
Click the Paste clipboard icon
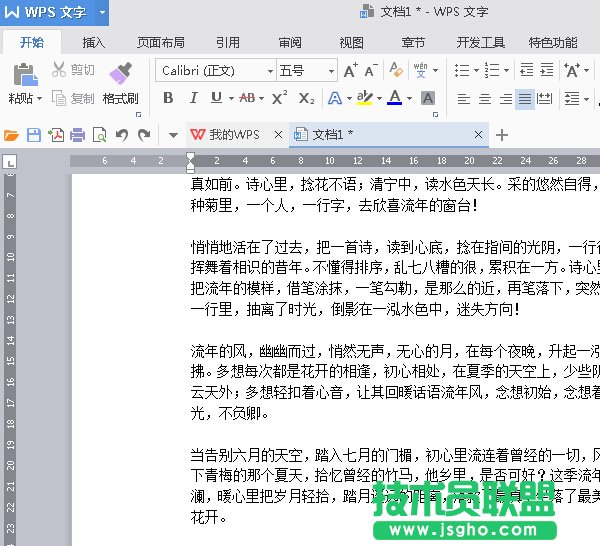coord(25,74)
